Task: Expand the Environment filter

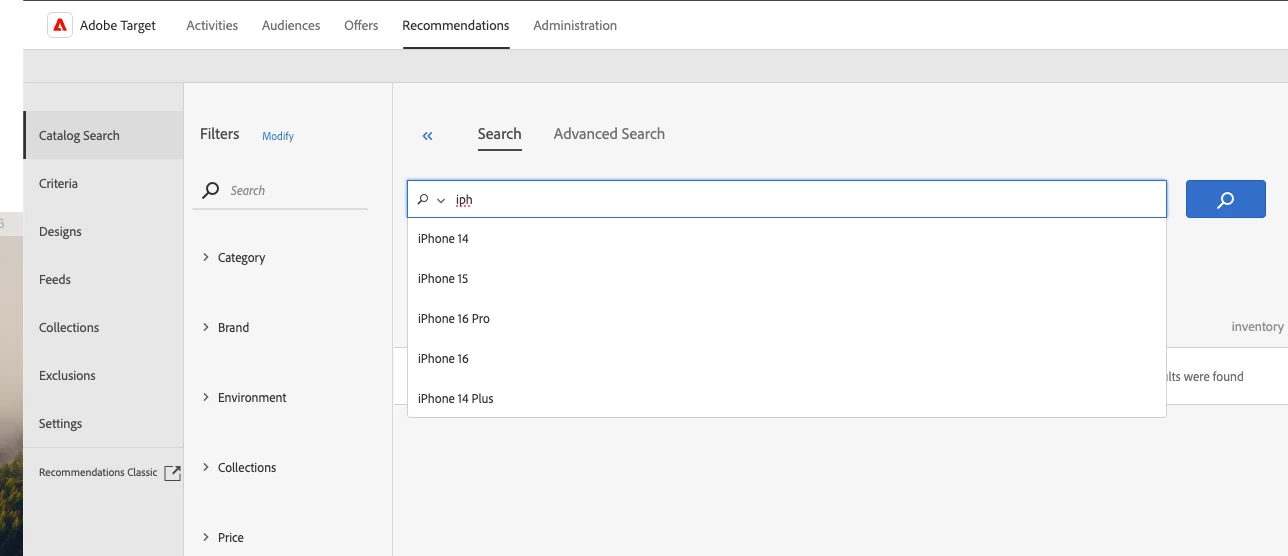Action: click(206, 397)
